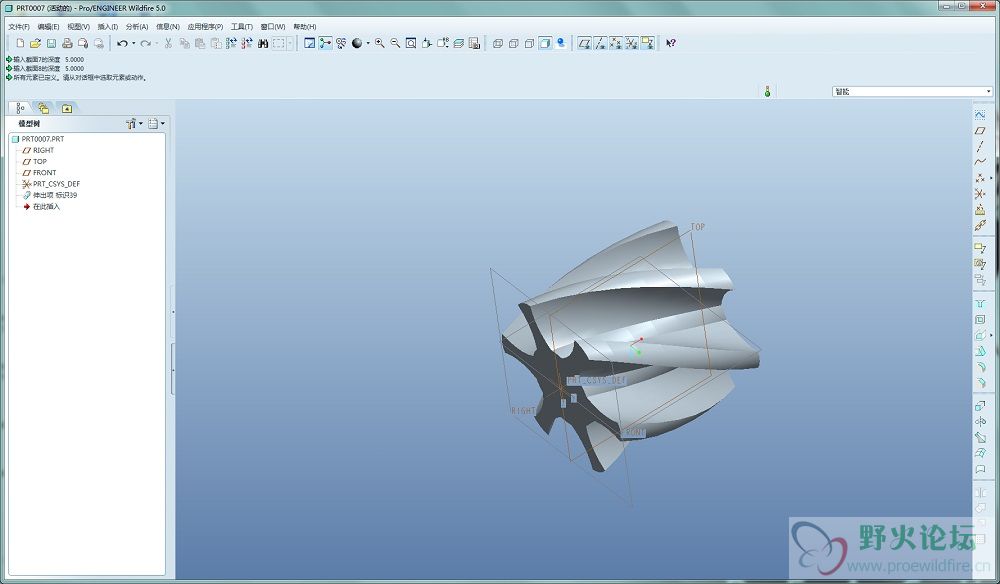Open the selection filter dropdown 智能
Viewport: 1000px width, 584px height.
[913, 92]
